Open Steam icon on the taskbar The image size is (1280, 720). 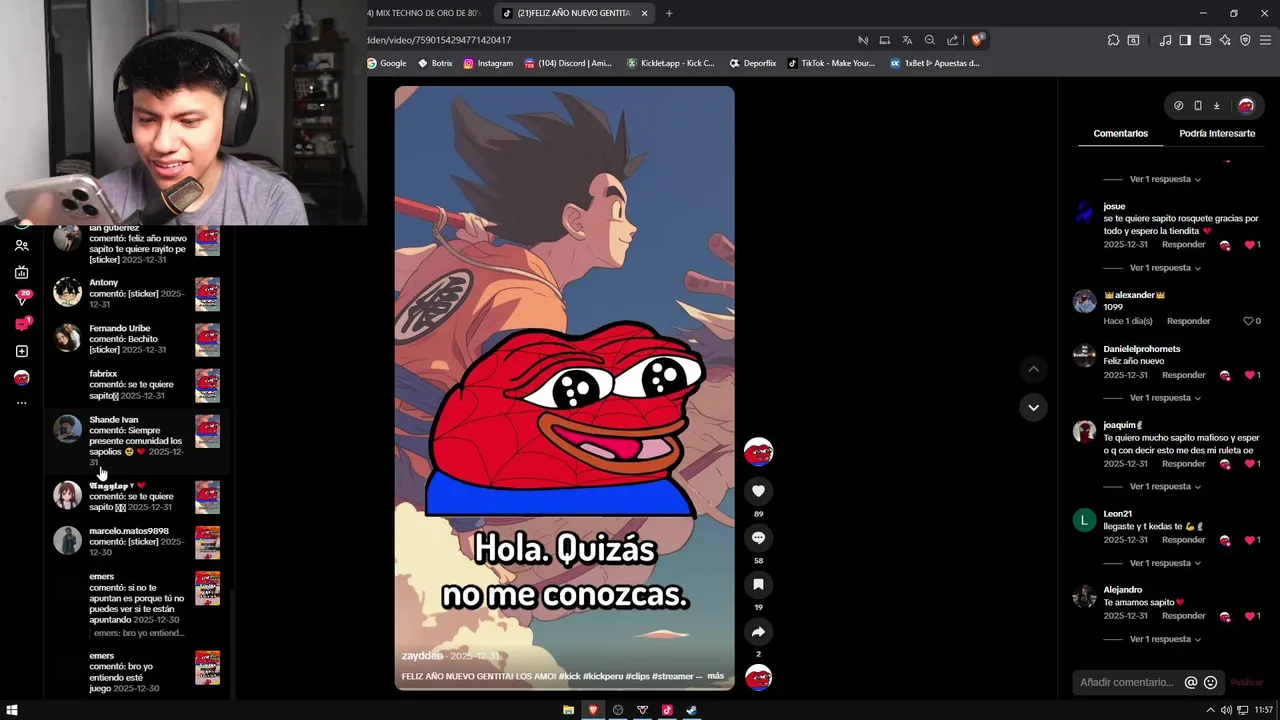click(691, 710)
